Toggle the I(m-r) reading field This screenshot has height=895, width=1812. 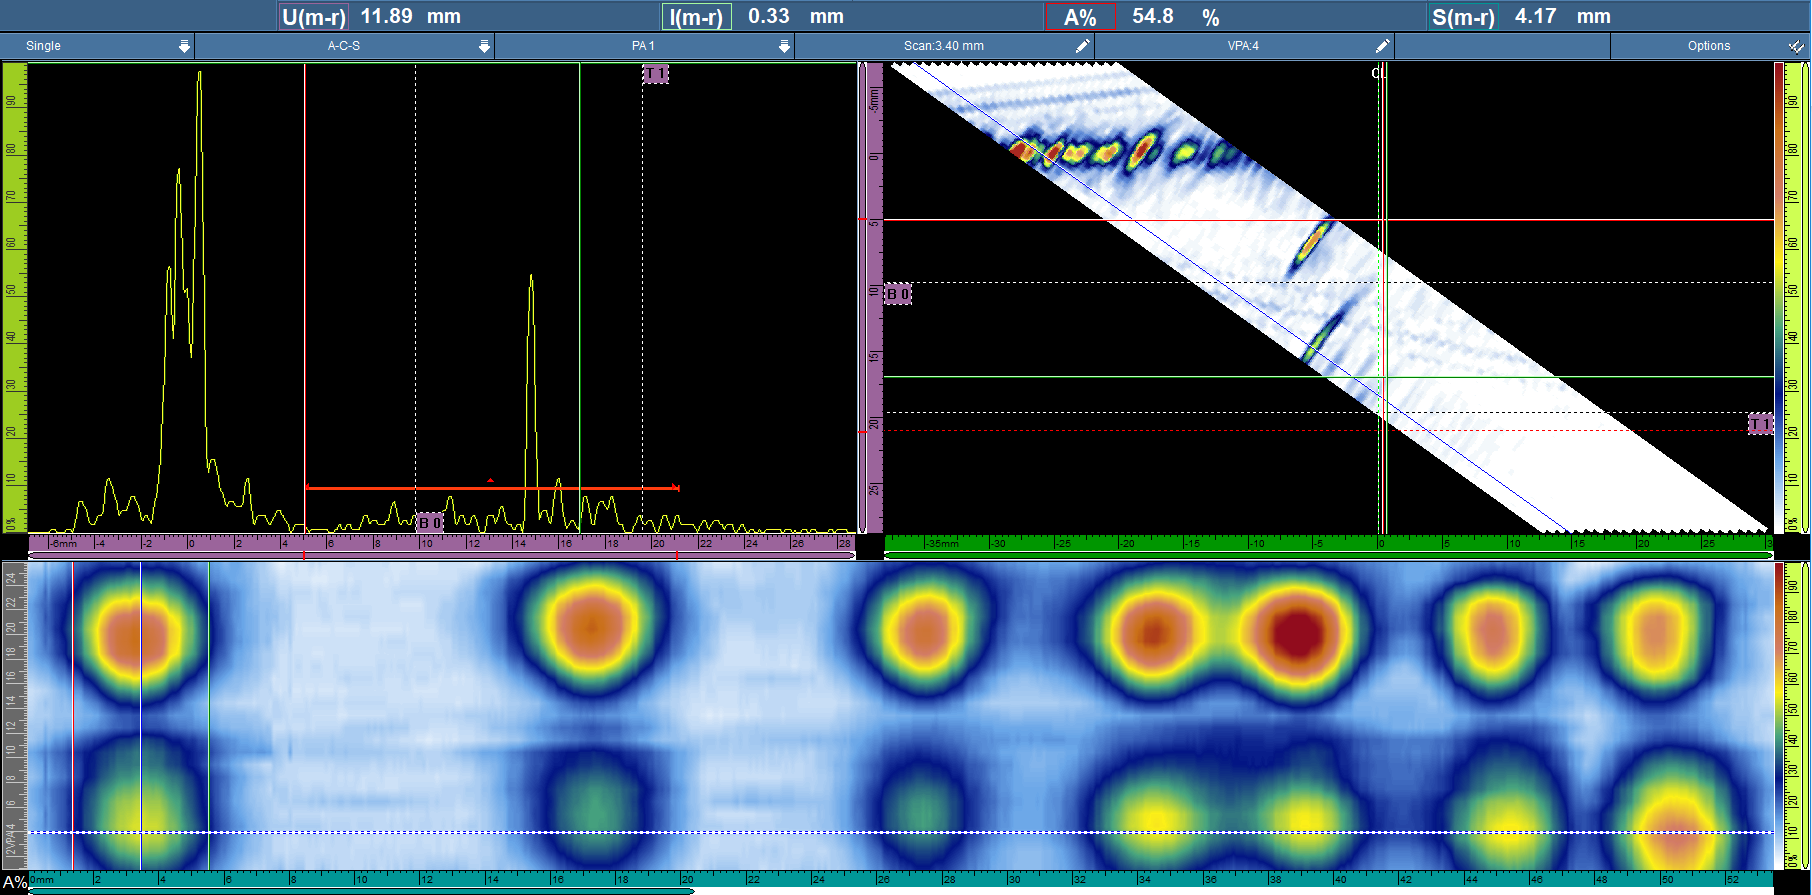pyautogui.click(x=696, y=17)
